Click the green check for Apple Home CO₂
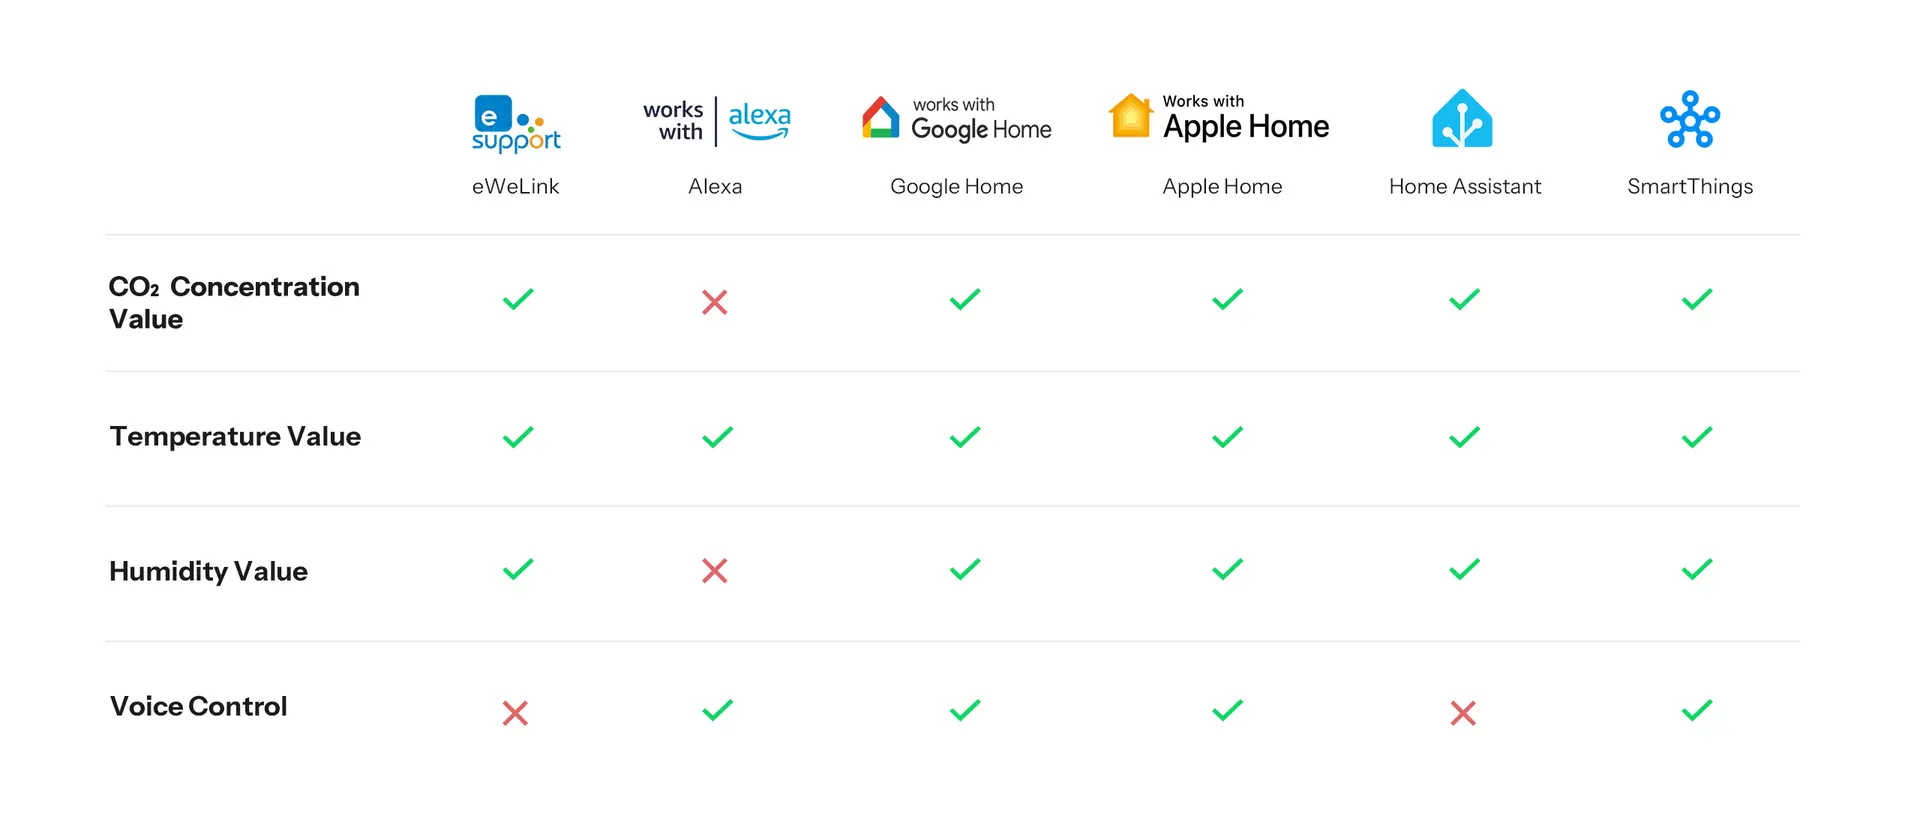Screen dimensions: 1920x840 pos(1227,299)
